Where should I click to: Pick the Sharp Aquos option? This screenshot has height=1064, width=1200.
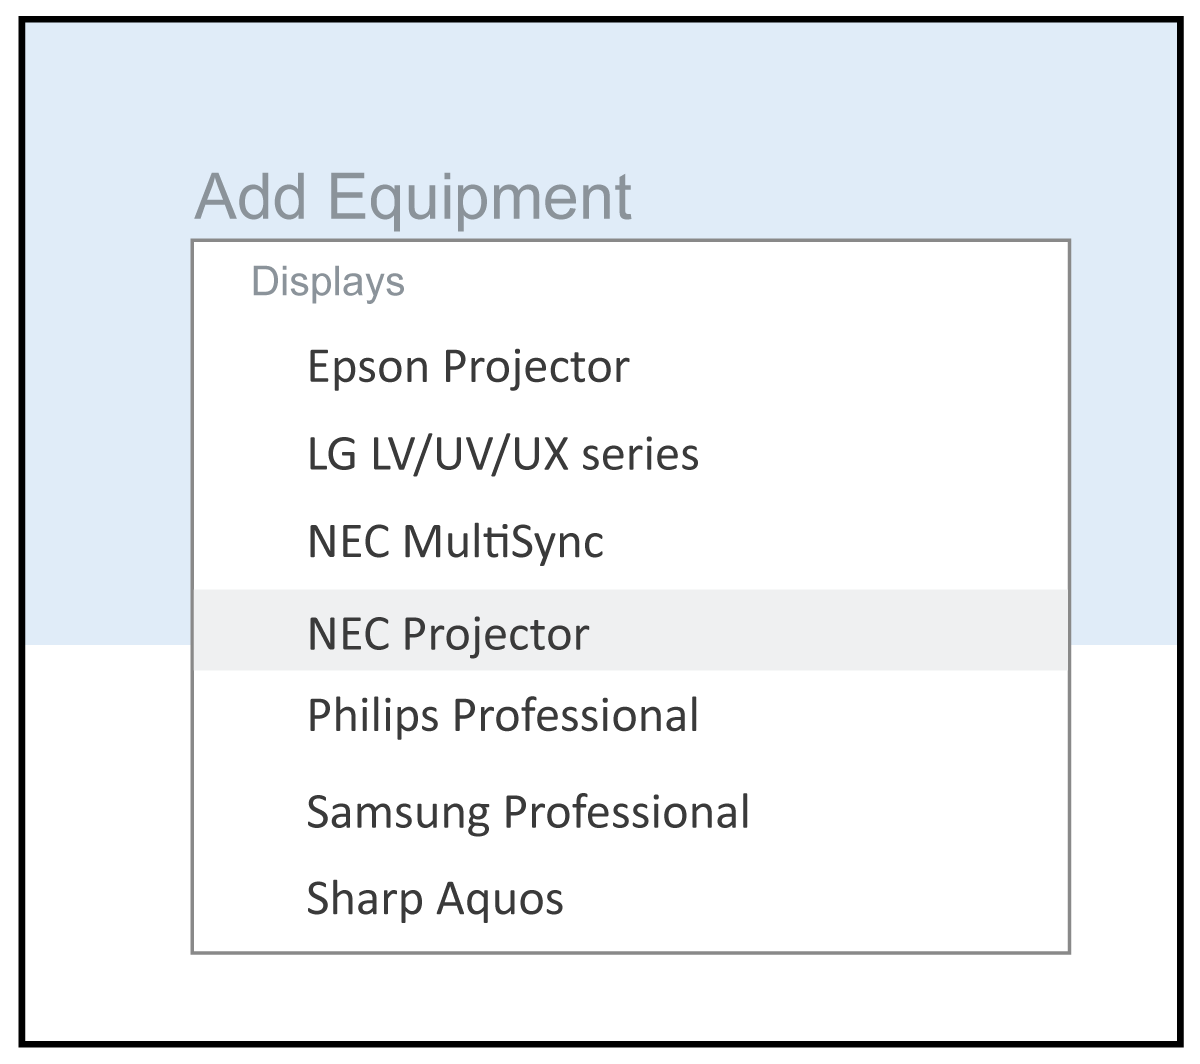point(434,898)
